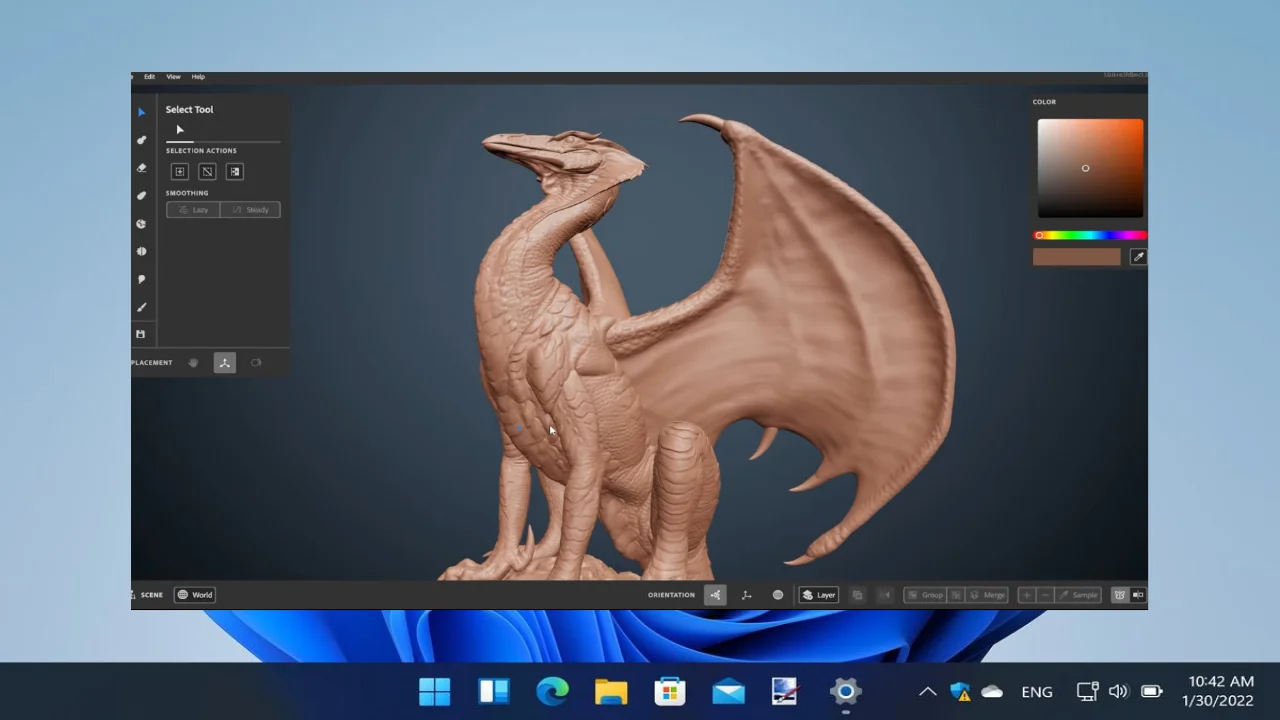Open the Mail app from the taskbar
This screenshot has width=1280, height=720.
[728, 691]
